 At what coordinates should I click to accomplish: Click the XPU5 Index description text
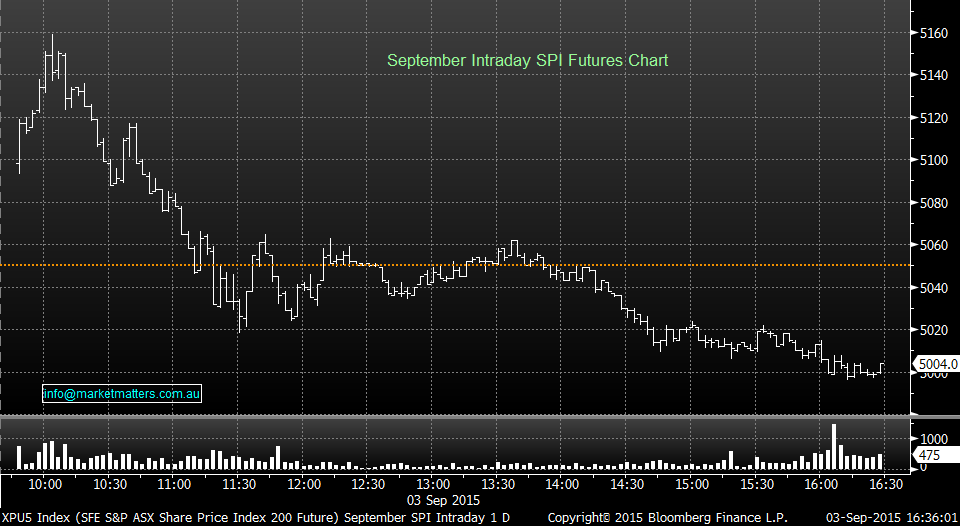click(255, 517)
